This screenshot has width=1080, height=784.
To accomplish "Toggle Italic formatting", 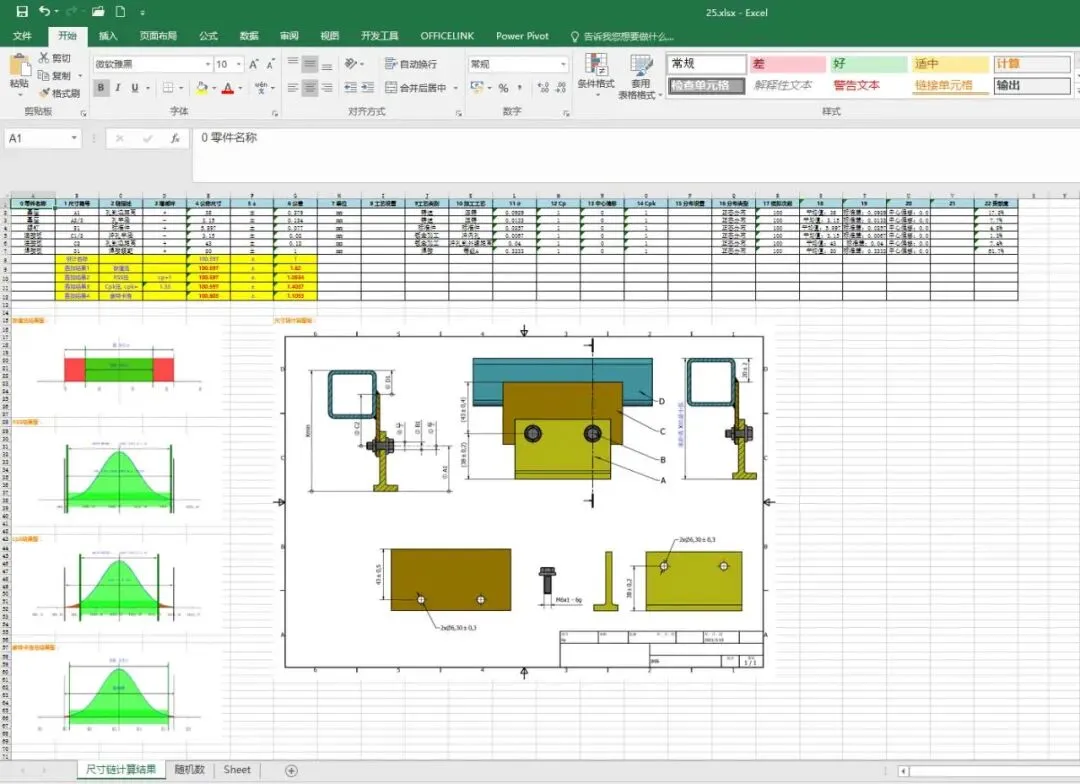I will [118, 87].
